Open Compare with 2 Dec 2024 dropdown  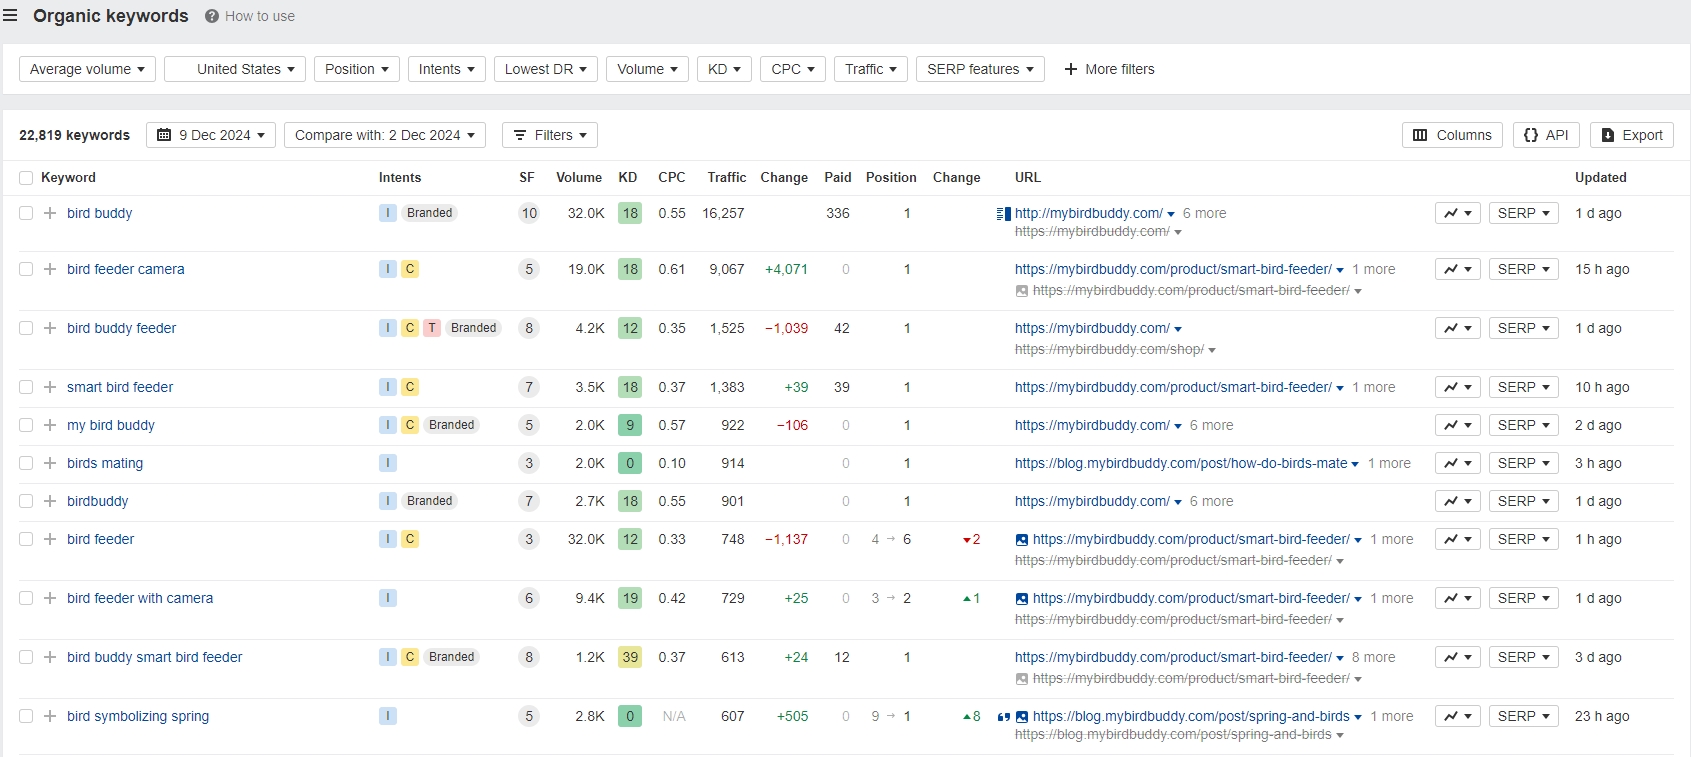(x=385, y=135)
